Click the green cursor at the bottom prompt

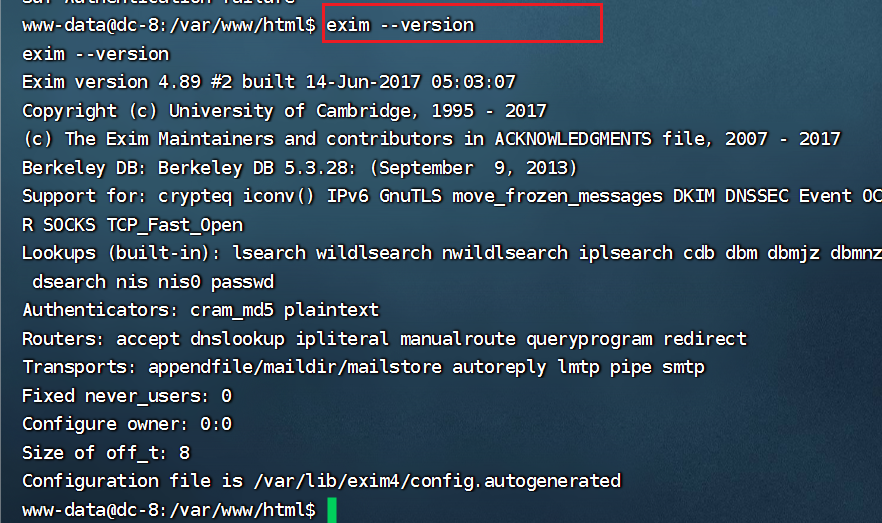tap(332, 510)
